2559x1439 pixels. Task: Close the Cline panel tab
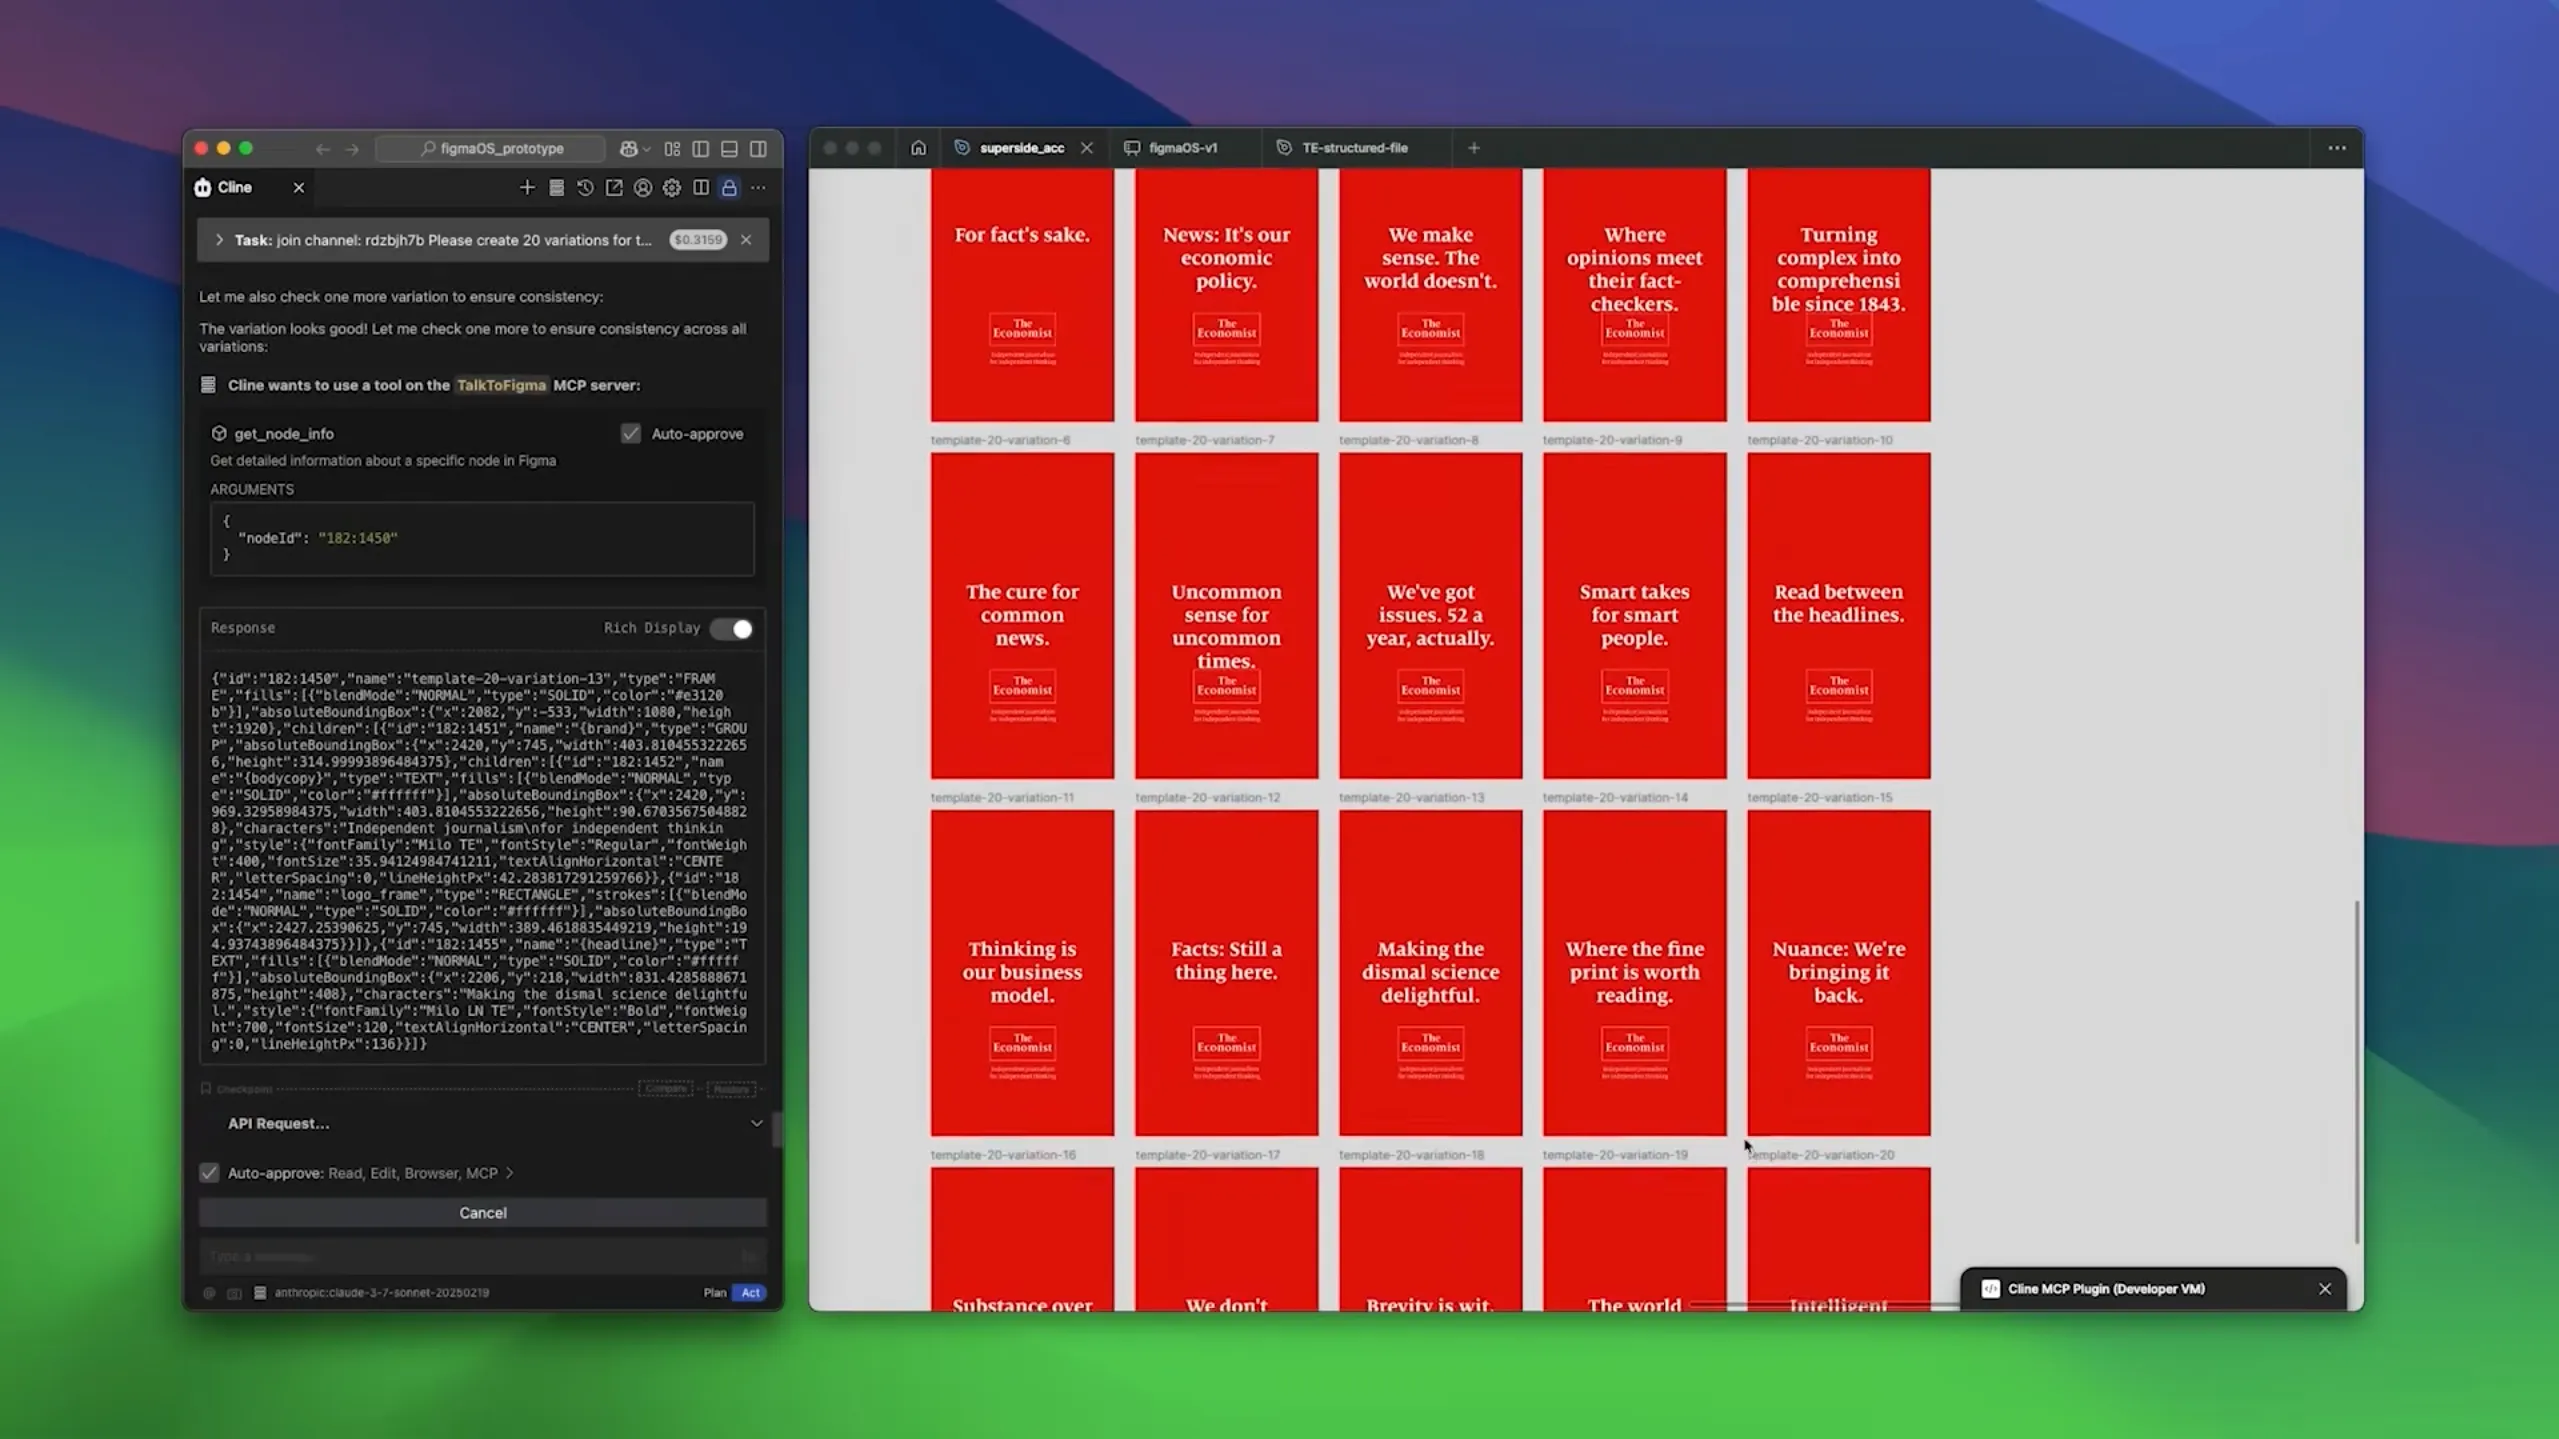pos(298,187)
